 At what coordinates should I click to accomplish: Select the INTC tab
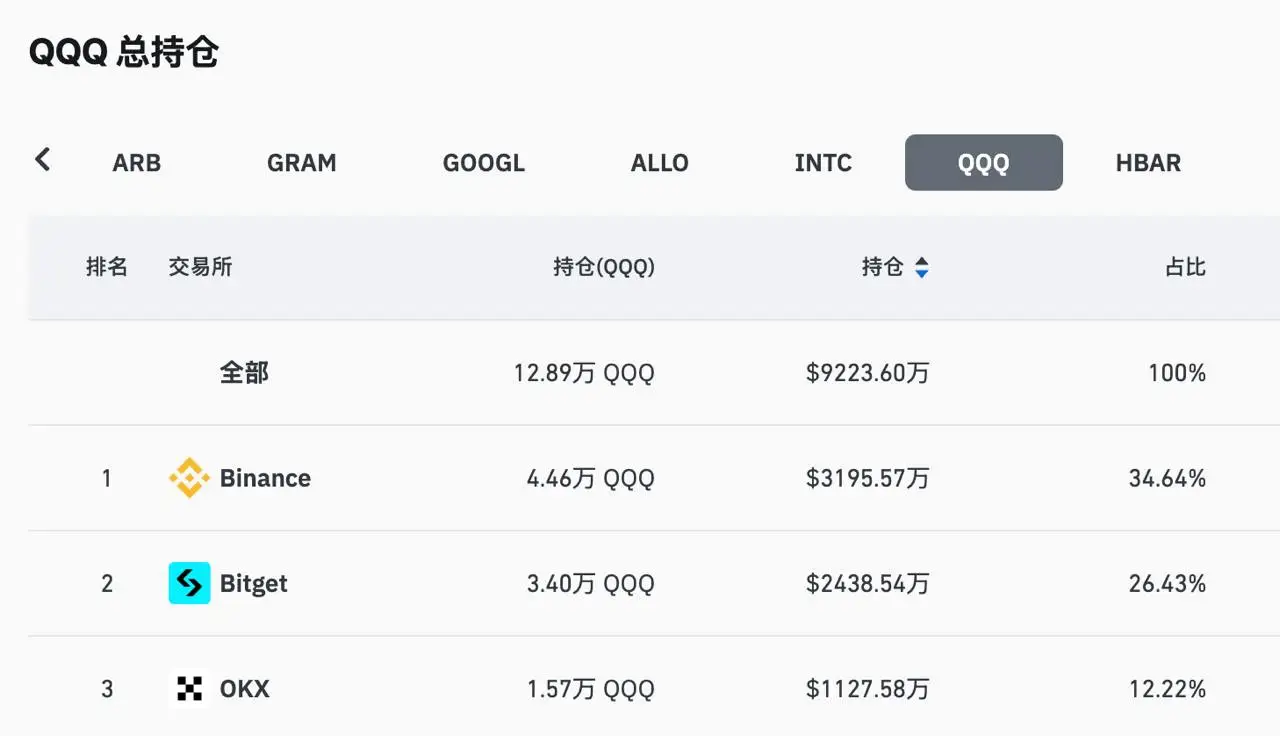[823, 163]
